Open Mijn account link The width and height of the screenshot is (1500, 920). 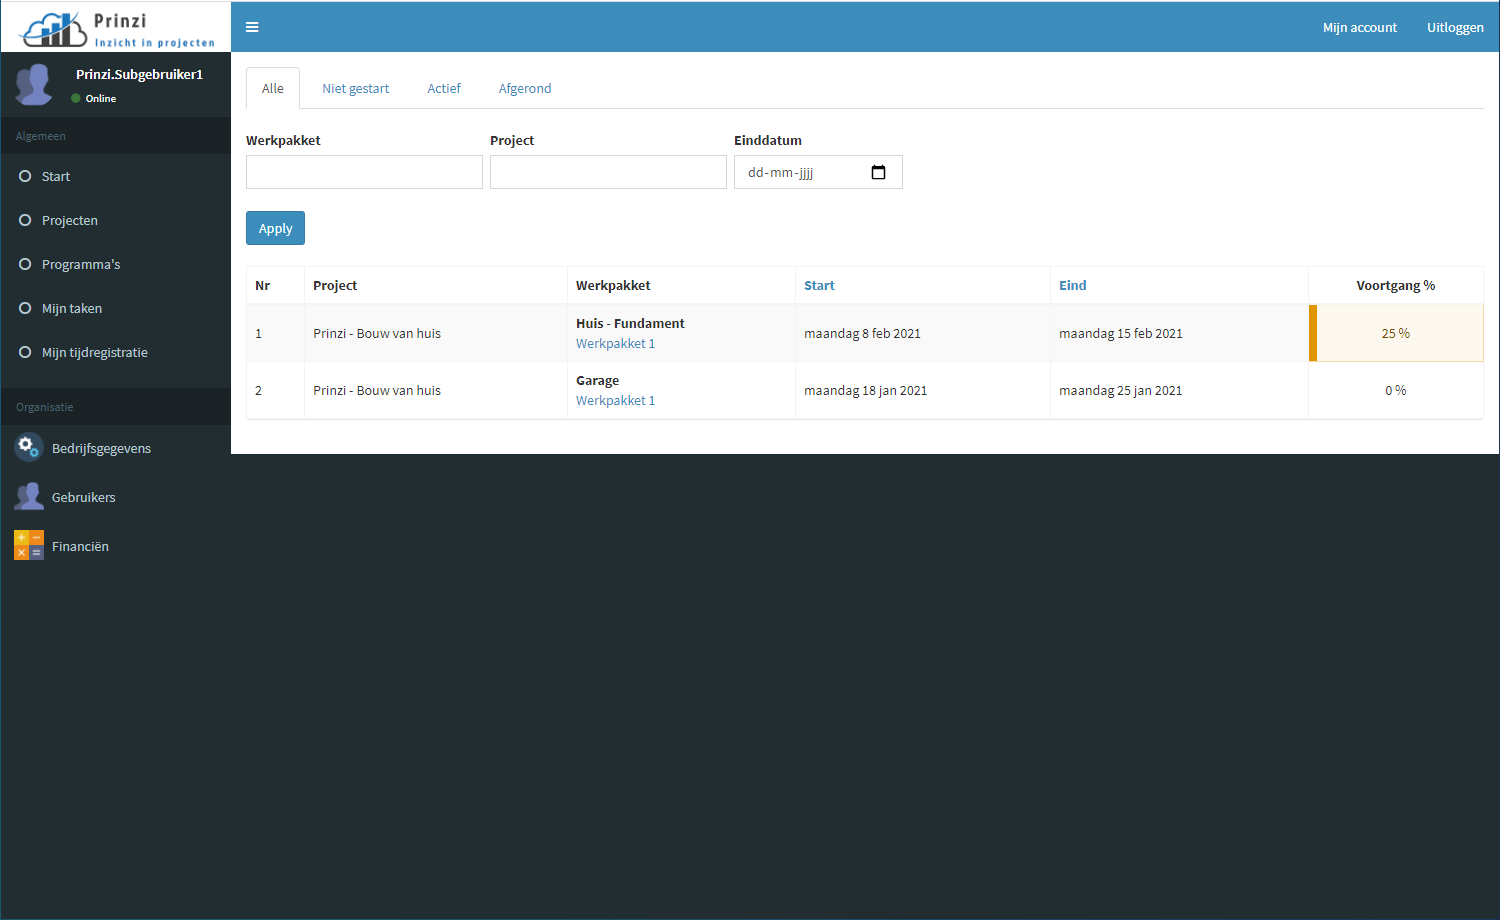(x=1360, y=27)
